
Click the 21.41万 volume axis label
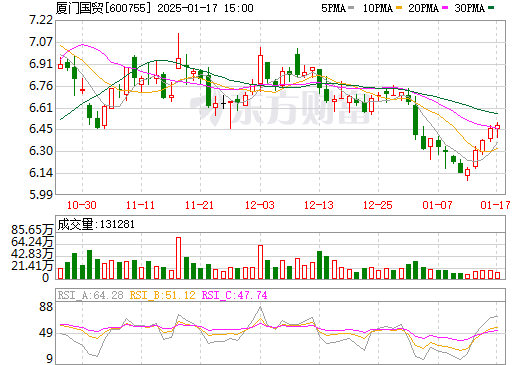pyautogui.click(x=32, y=266)
